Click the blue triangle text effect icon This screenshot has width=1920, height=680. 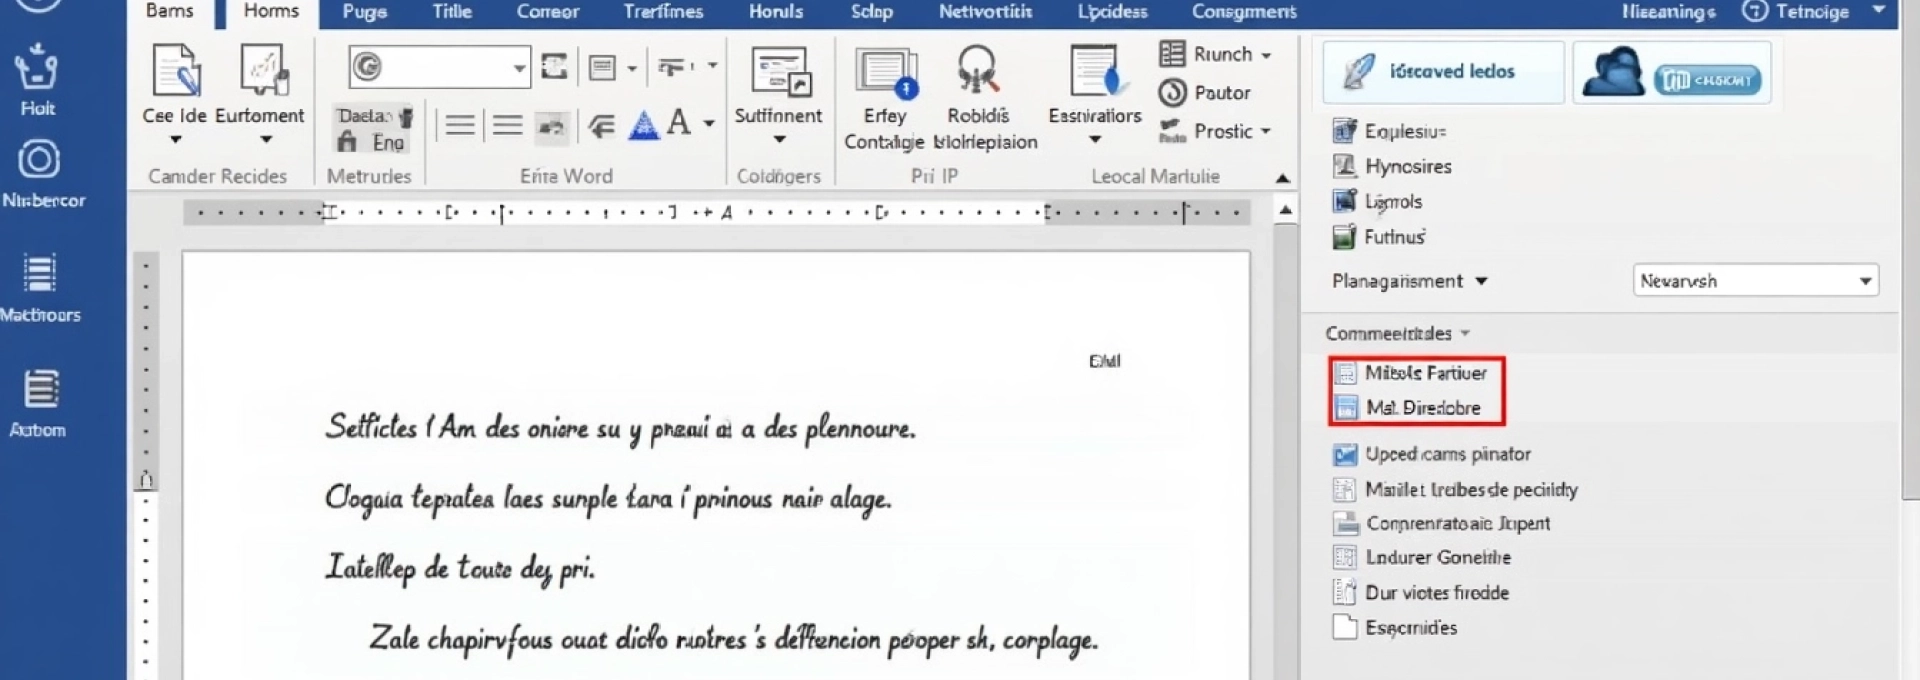coord(644,125)
